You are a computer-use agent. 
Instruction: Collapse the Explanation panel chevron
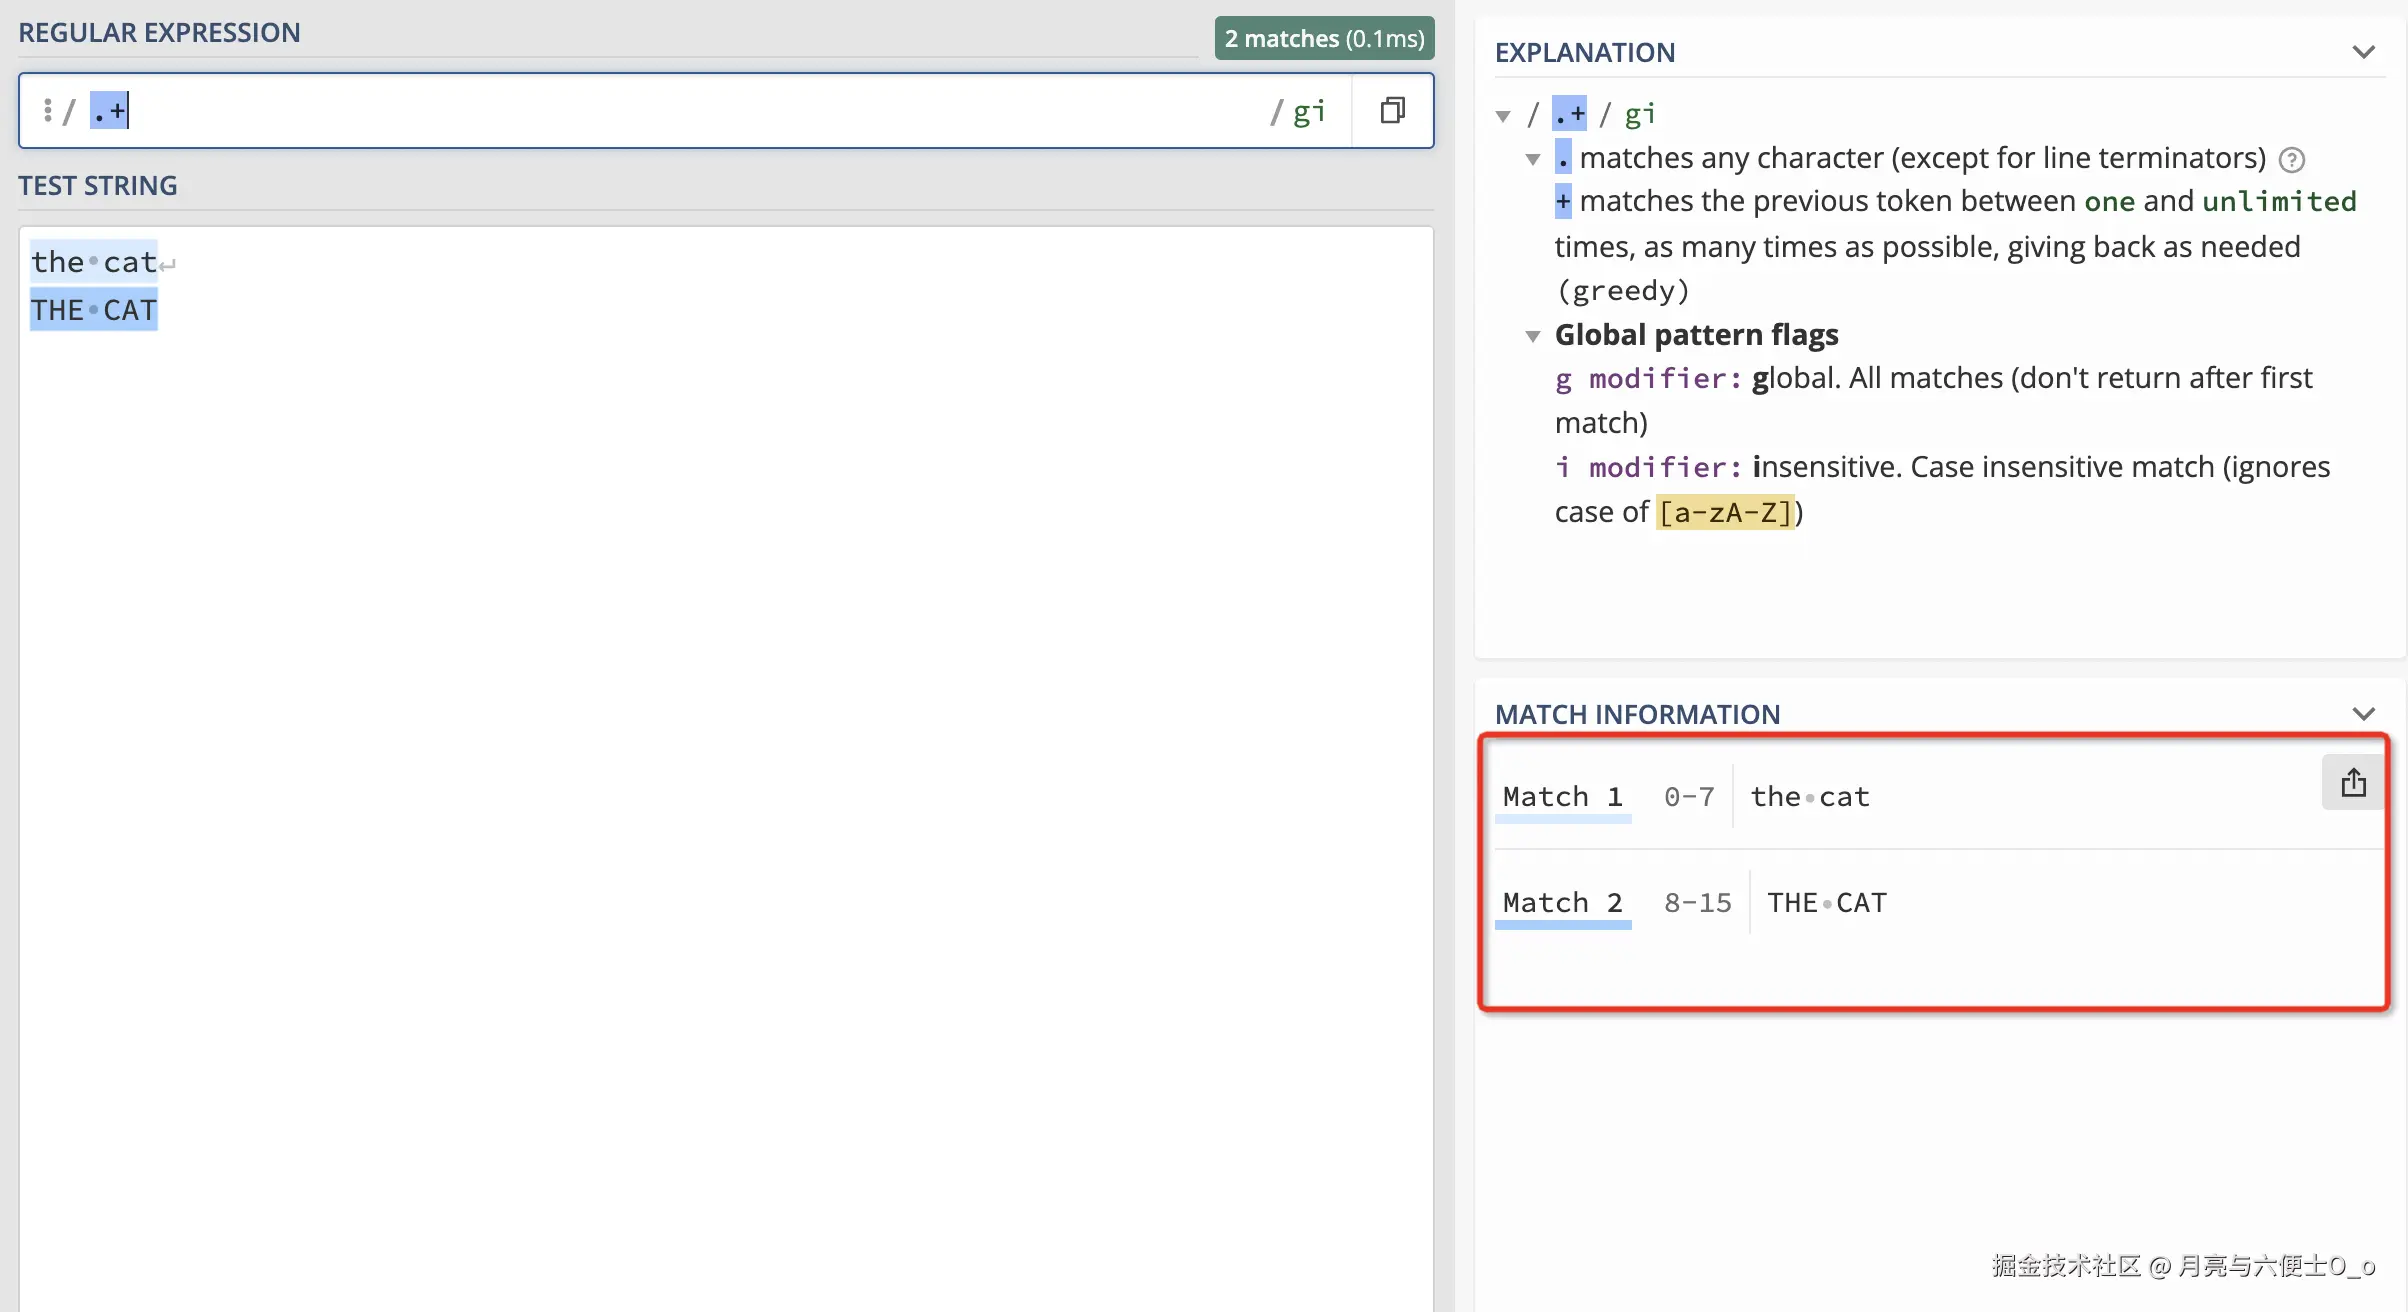[2363, 52]
